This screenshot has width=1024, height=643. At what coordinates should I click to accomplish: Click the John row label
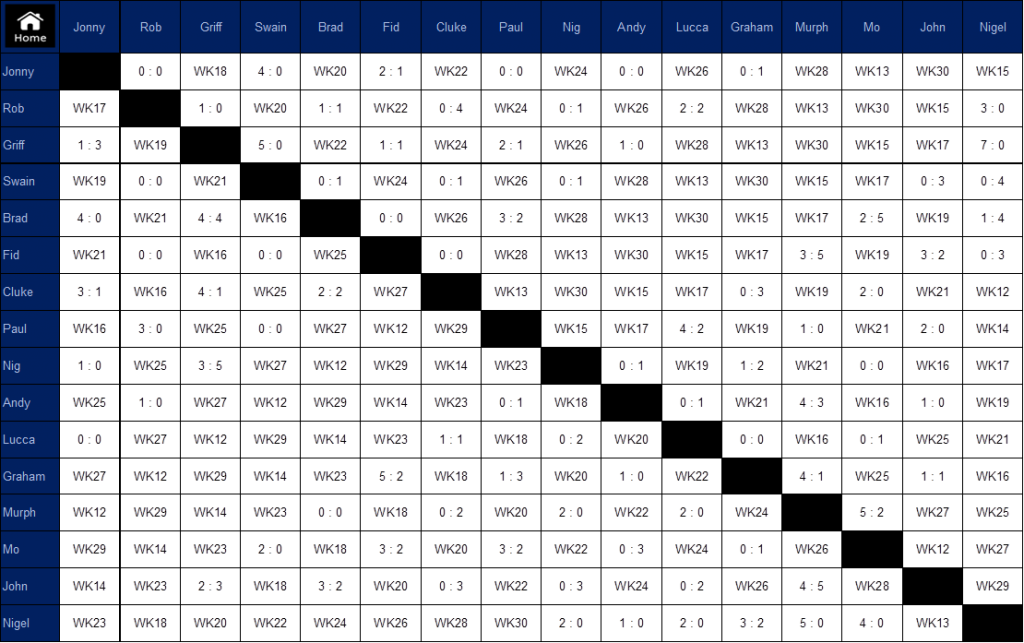coord(30,586)
